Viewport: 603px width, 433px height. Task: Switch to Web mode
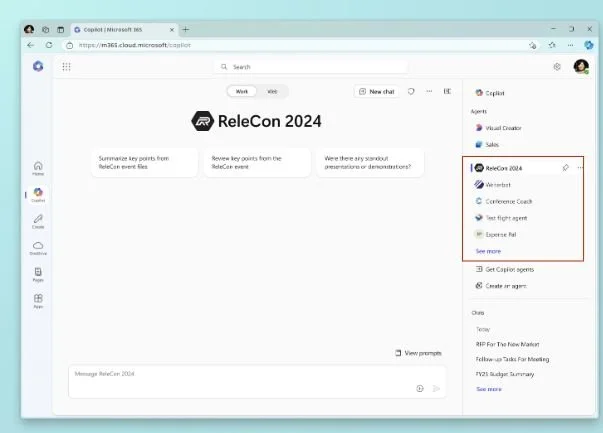tap(272, 92)
